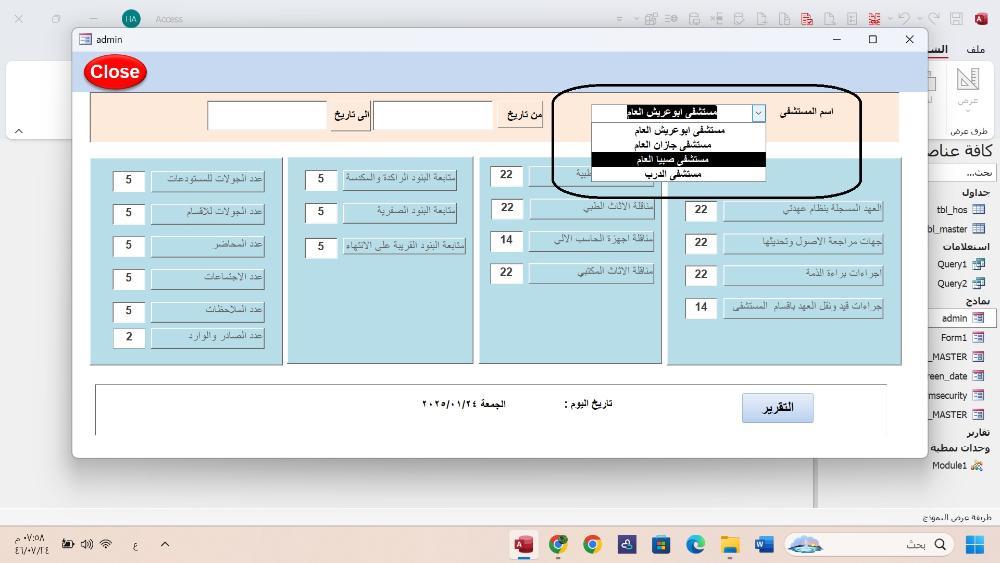
Task: Open the Query2 query in navigation pane
Action: [960, 283]
